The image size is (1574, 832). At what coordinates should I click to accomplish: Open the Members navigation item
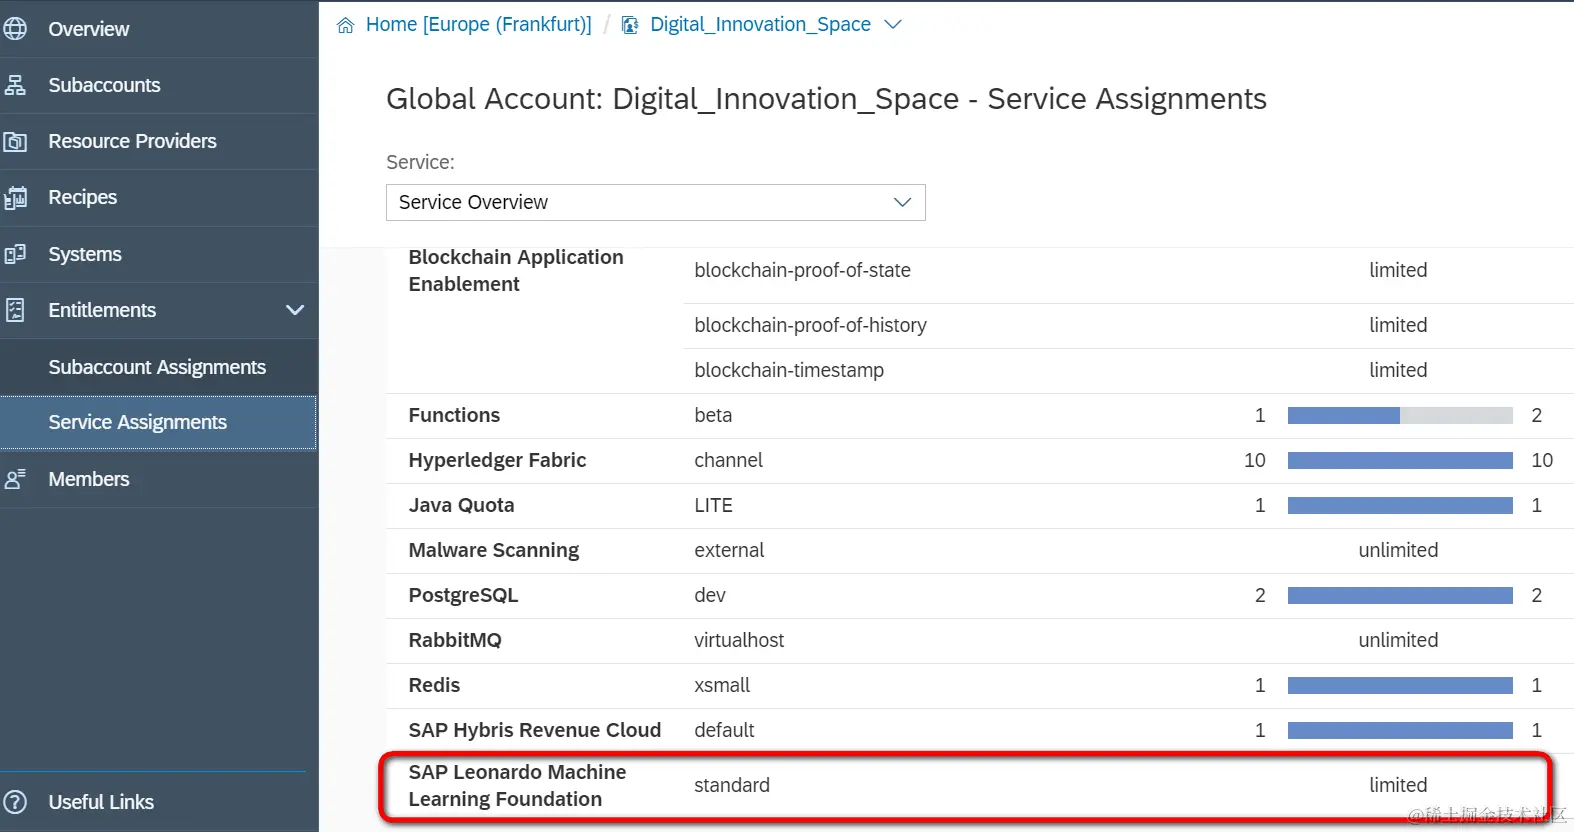click(89, 479)
